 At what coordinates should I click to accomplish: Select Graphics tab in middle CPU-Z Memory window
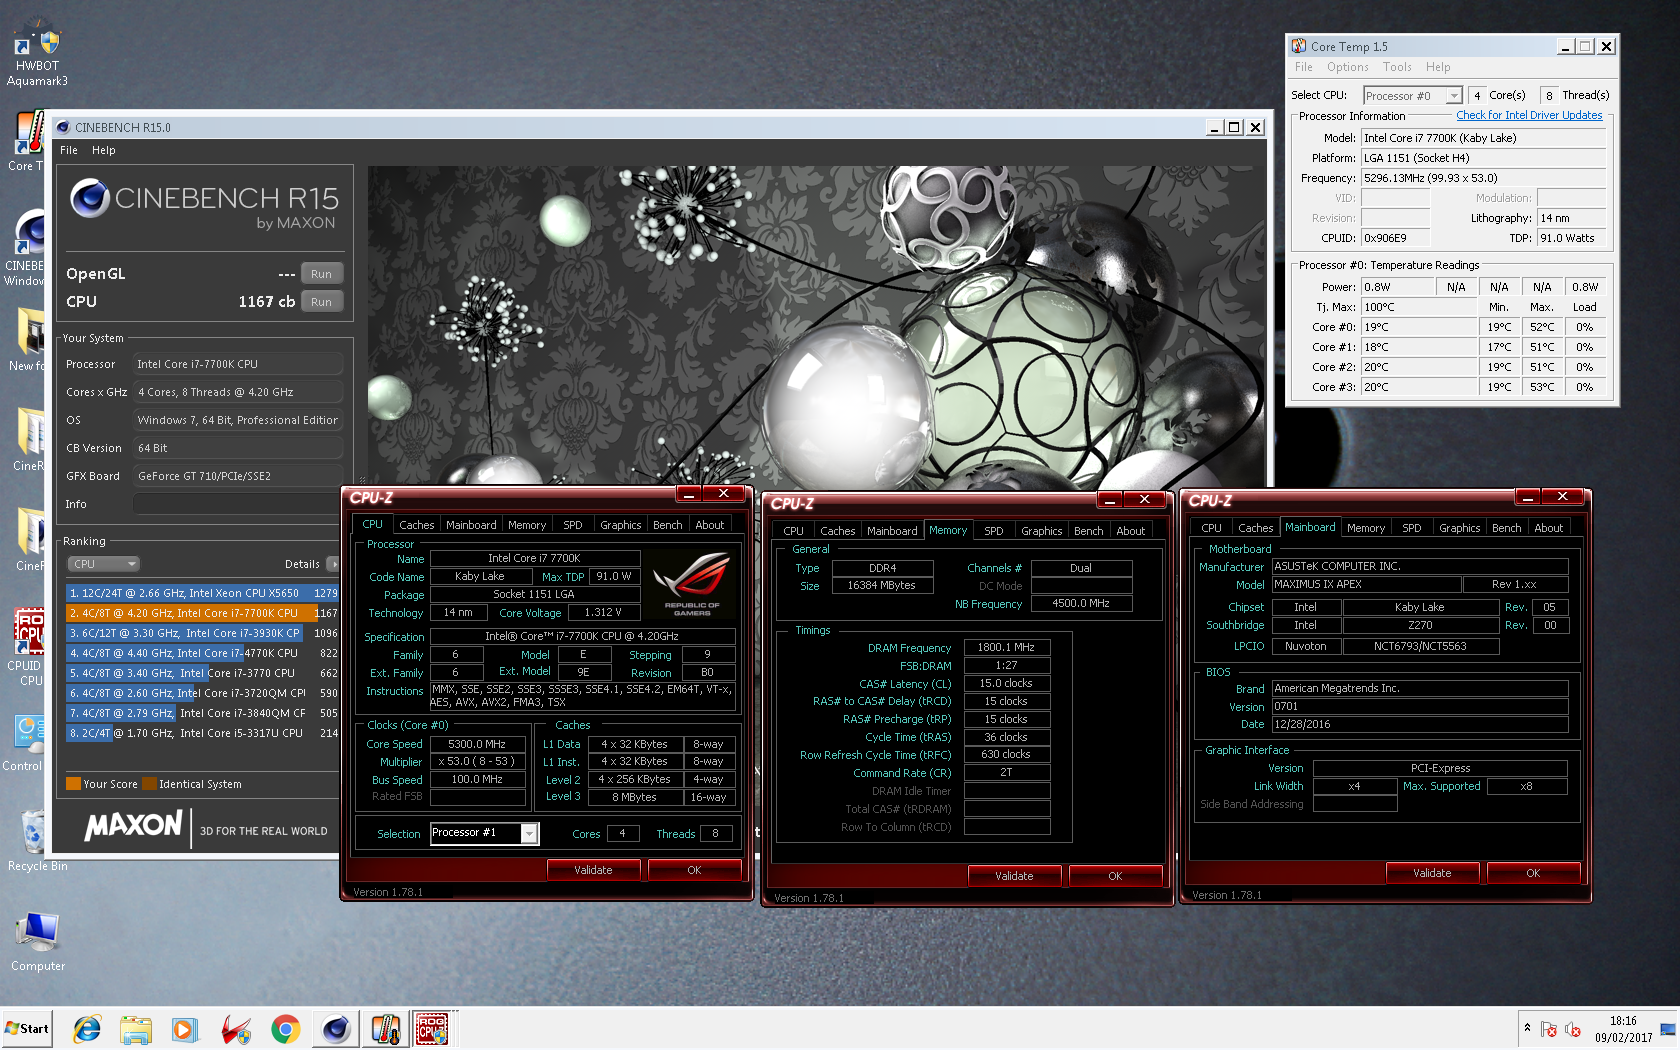click(1041, 531)
